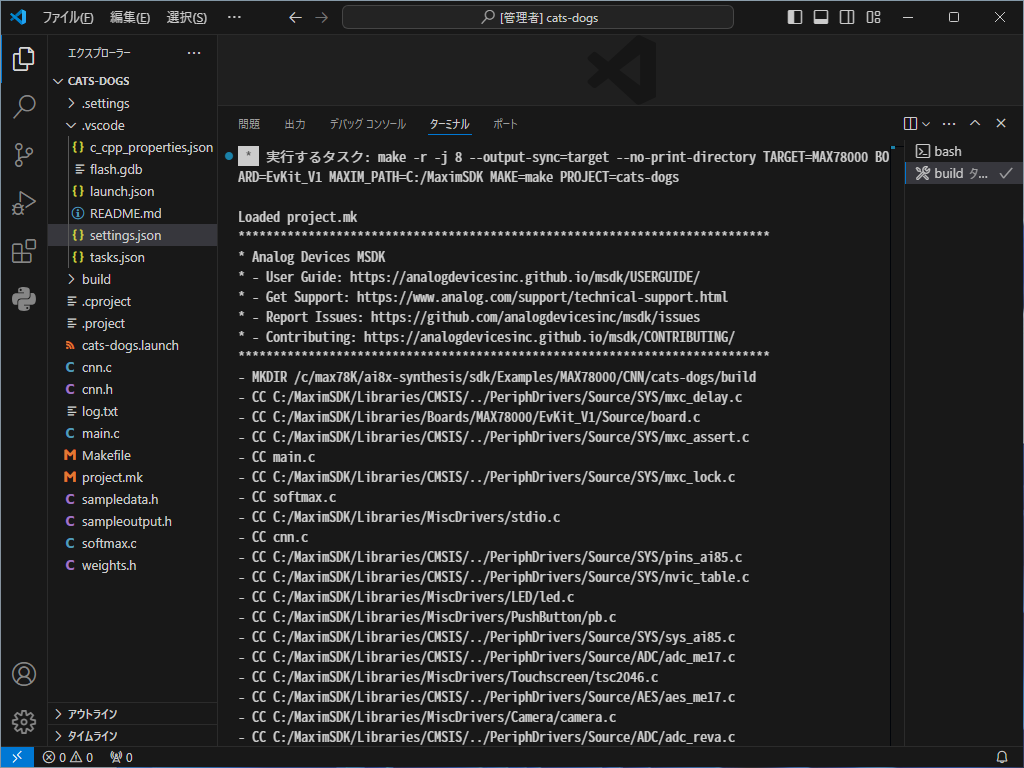1024x768 pixels.
Task: Open the Search view in activity bar
Action: point(24,107)
